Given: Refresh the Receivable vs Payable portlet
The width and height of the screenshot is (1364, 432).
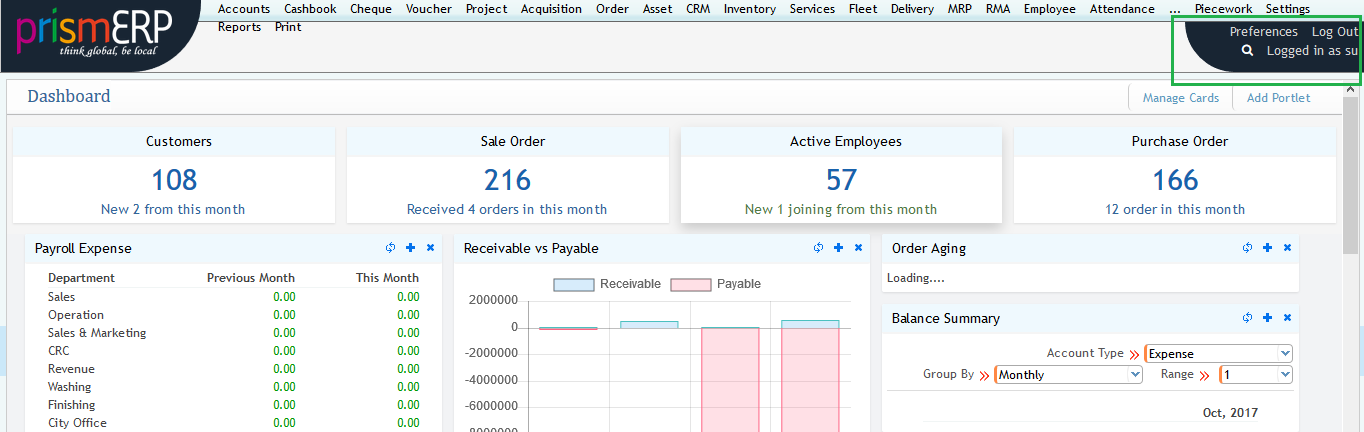Looking at the screenshot, I should [x=818, y=248].
